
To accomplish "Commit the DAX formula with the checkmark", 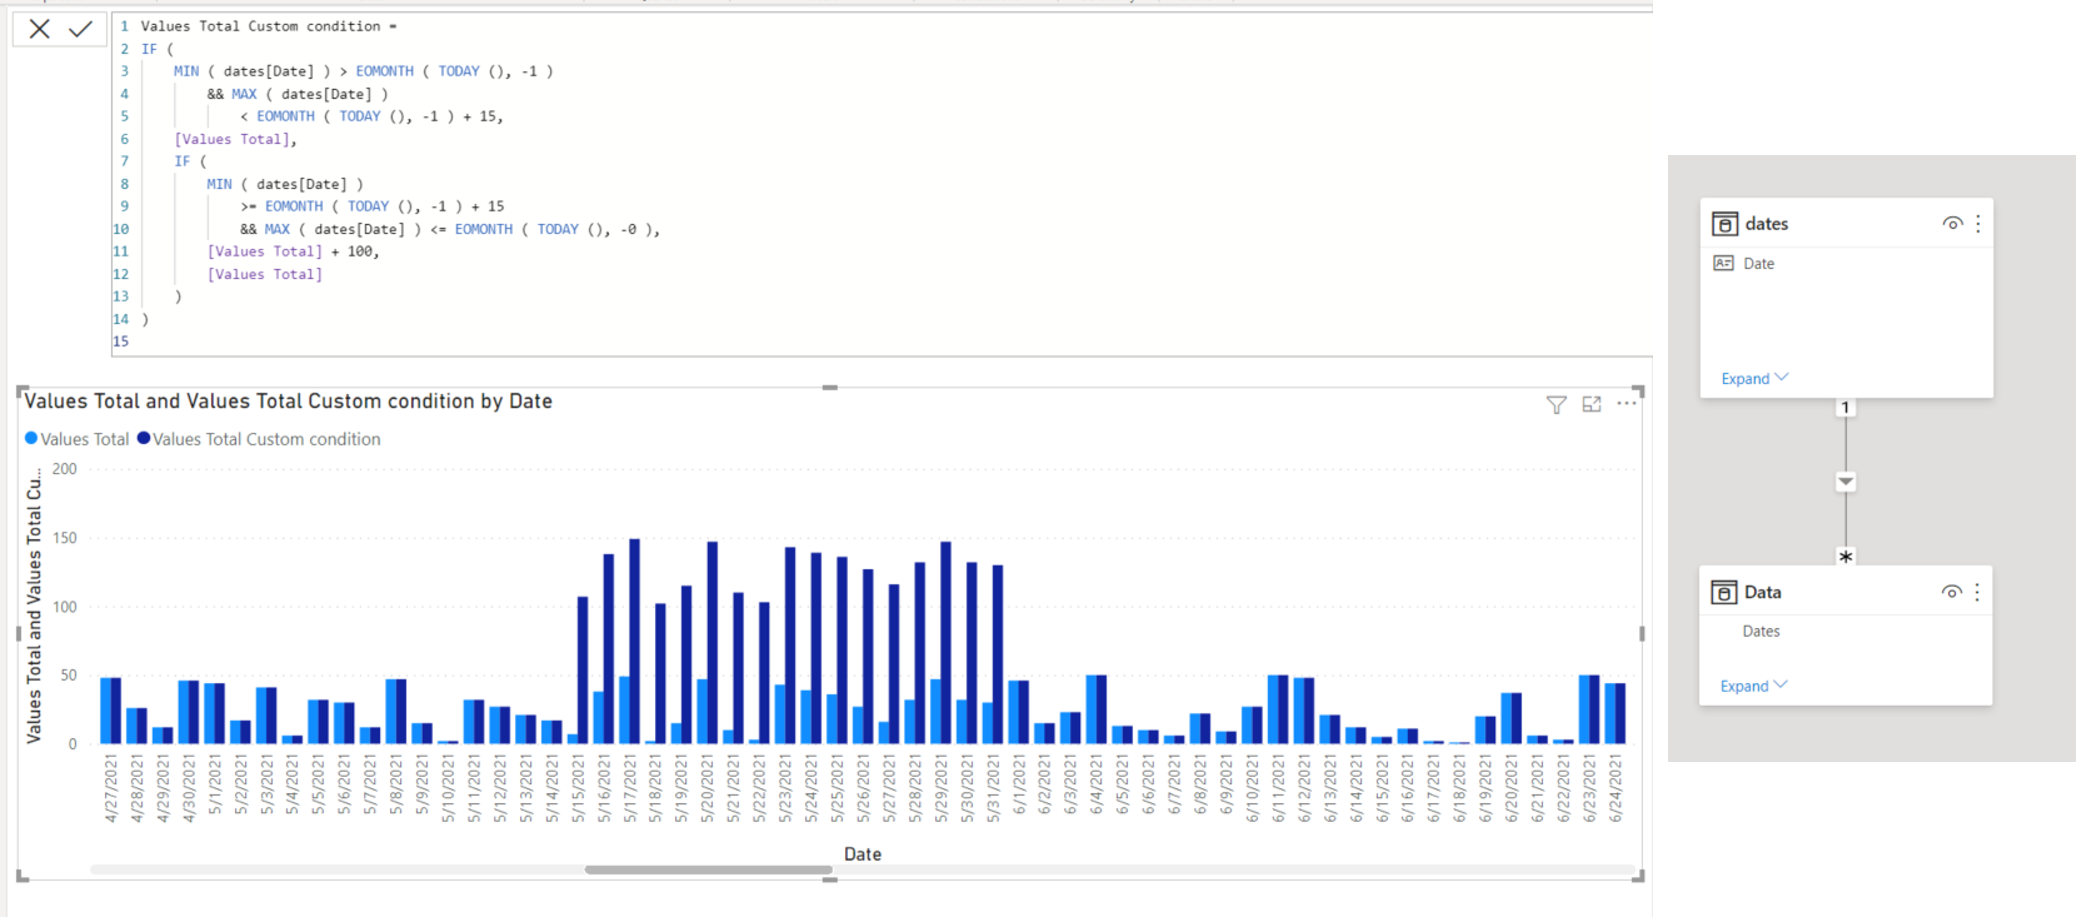I will (x=81, y=29).
